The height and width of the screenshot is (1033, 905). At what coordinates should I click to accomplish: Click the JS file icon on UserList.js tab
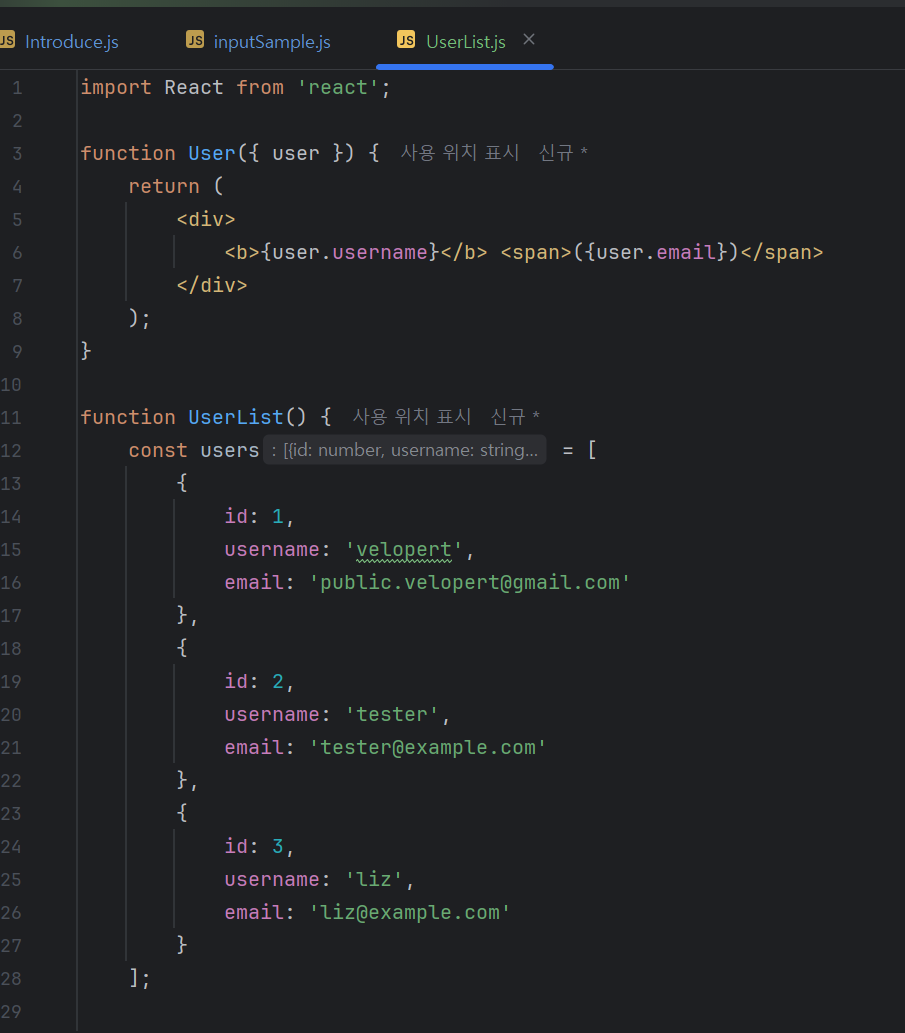[406, 40]
